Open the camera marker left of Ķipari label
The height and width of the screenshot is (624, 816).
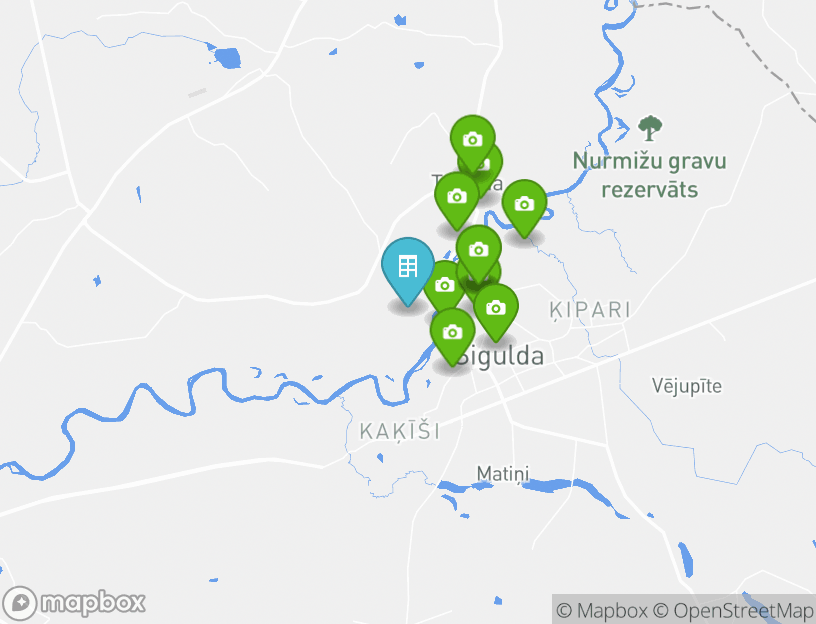[x=496, y=310]
